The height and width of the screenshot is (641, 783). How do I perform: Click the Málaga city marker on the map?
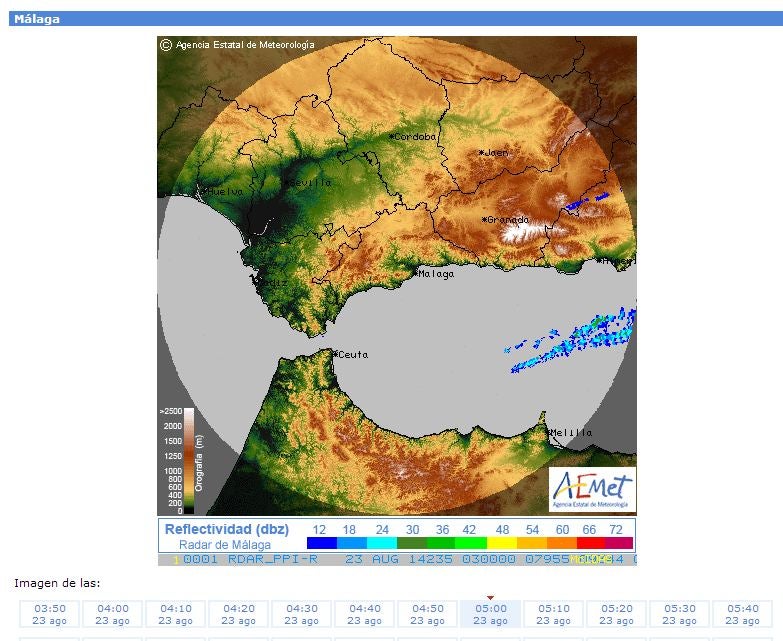[417, 271]
